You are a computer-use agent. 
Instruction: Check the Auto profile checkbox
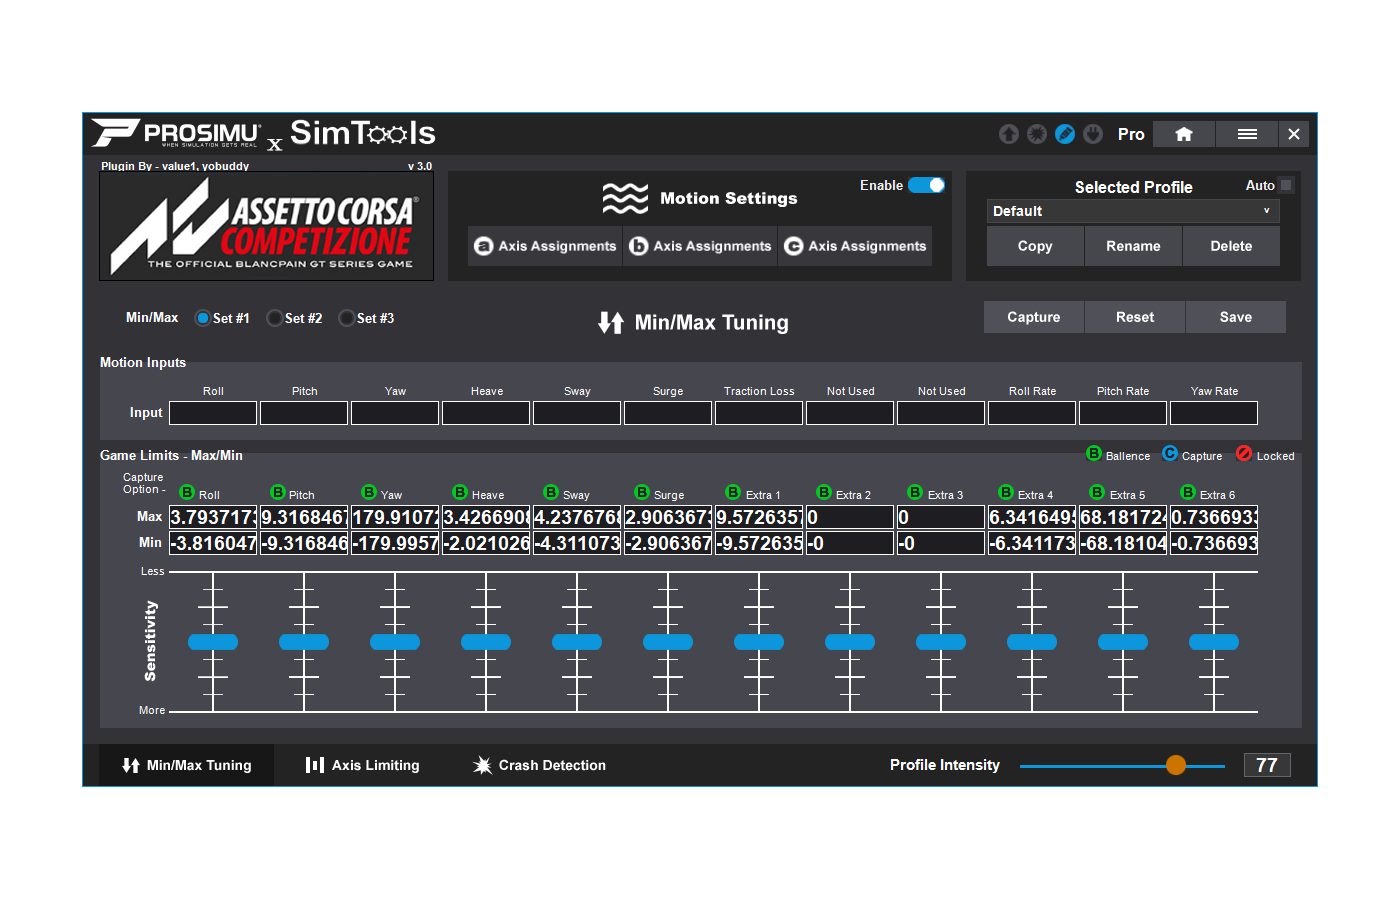click(1286, 185)
